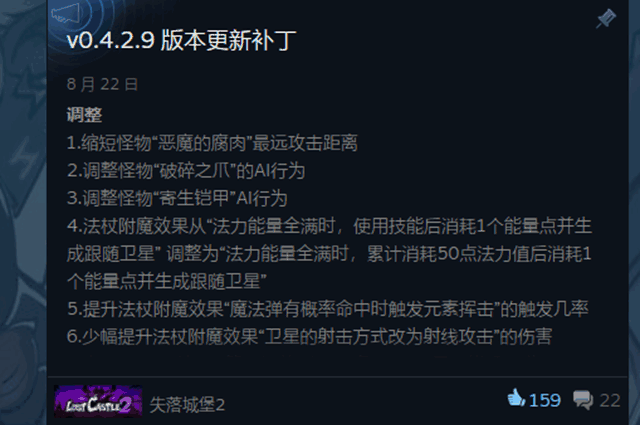Screen dimensions: 640x425
Task: Select item 2 about 破碎之爪 AI behavior
Action: (x=186, y=171)
